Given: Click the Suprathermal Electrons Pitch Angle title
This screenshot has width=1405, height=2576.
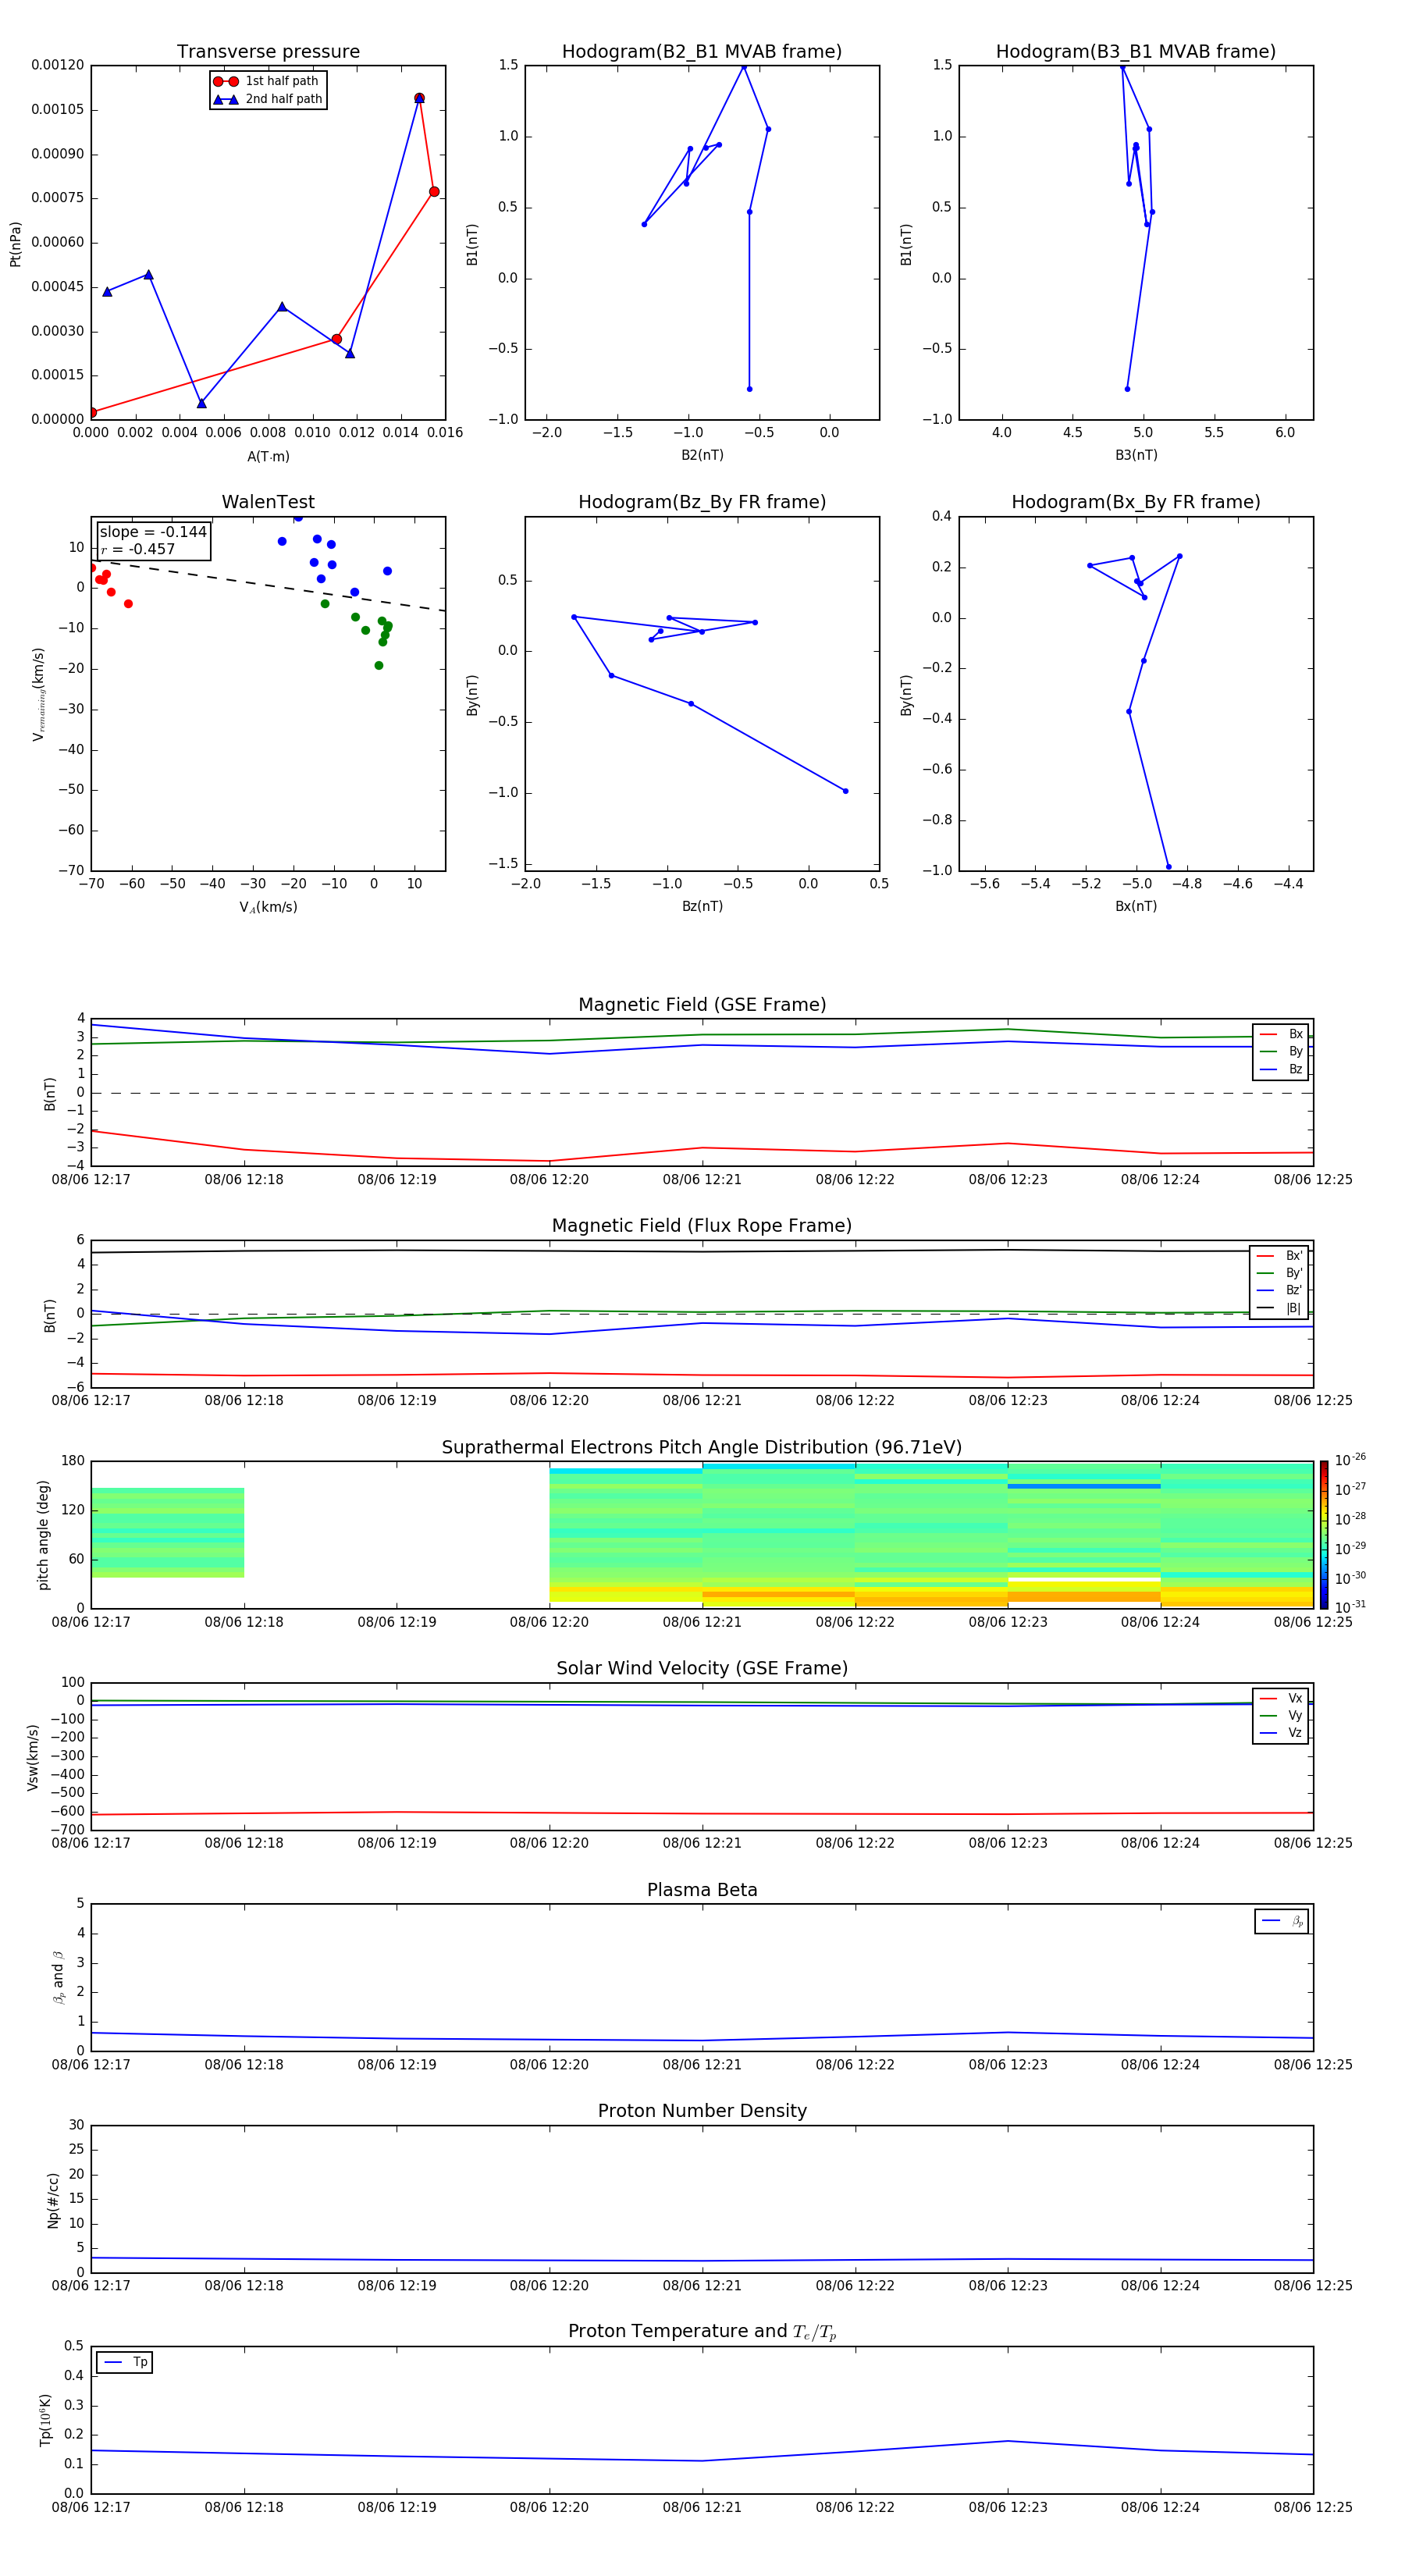Looking at the screenshot, I should [x=702, y=1448].
